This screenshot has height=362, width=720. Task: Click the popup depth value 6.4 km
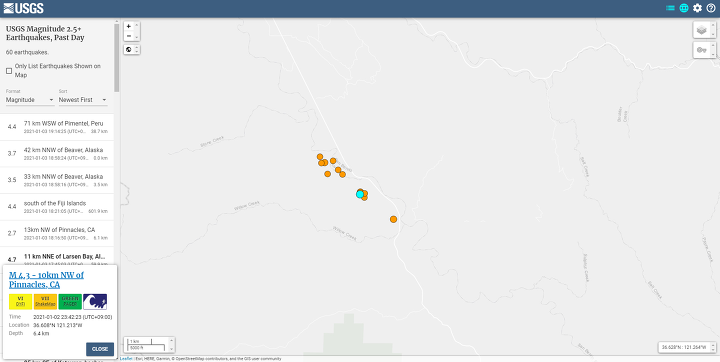[x=41, y=334]
